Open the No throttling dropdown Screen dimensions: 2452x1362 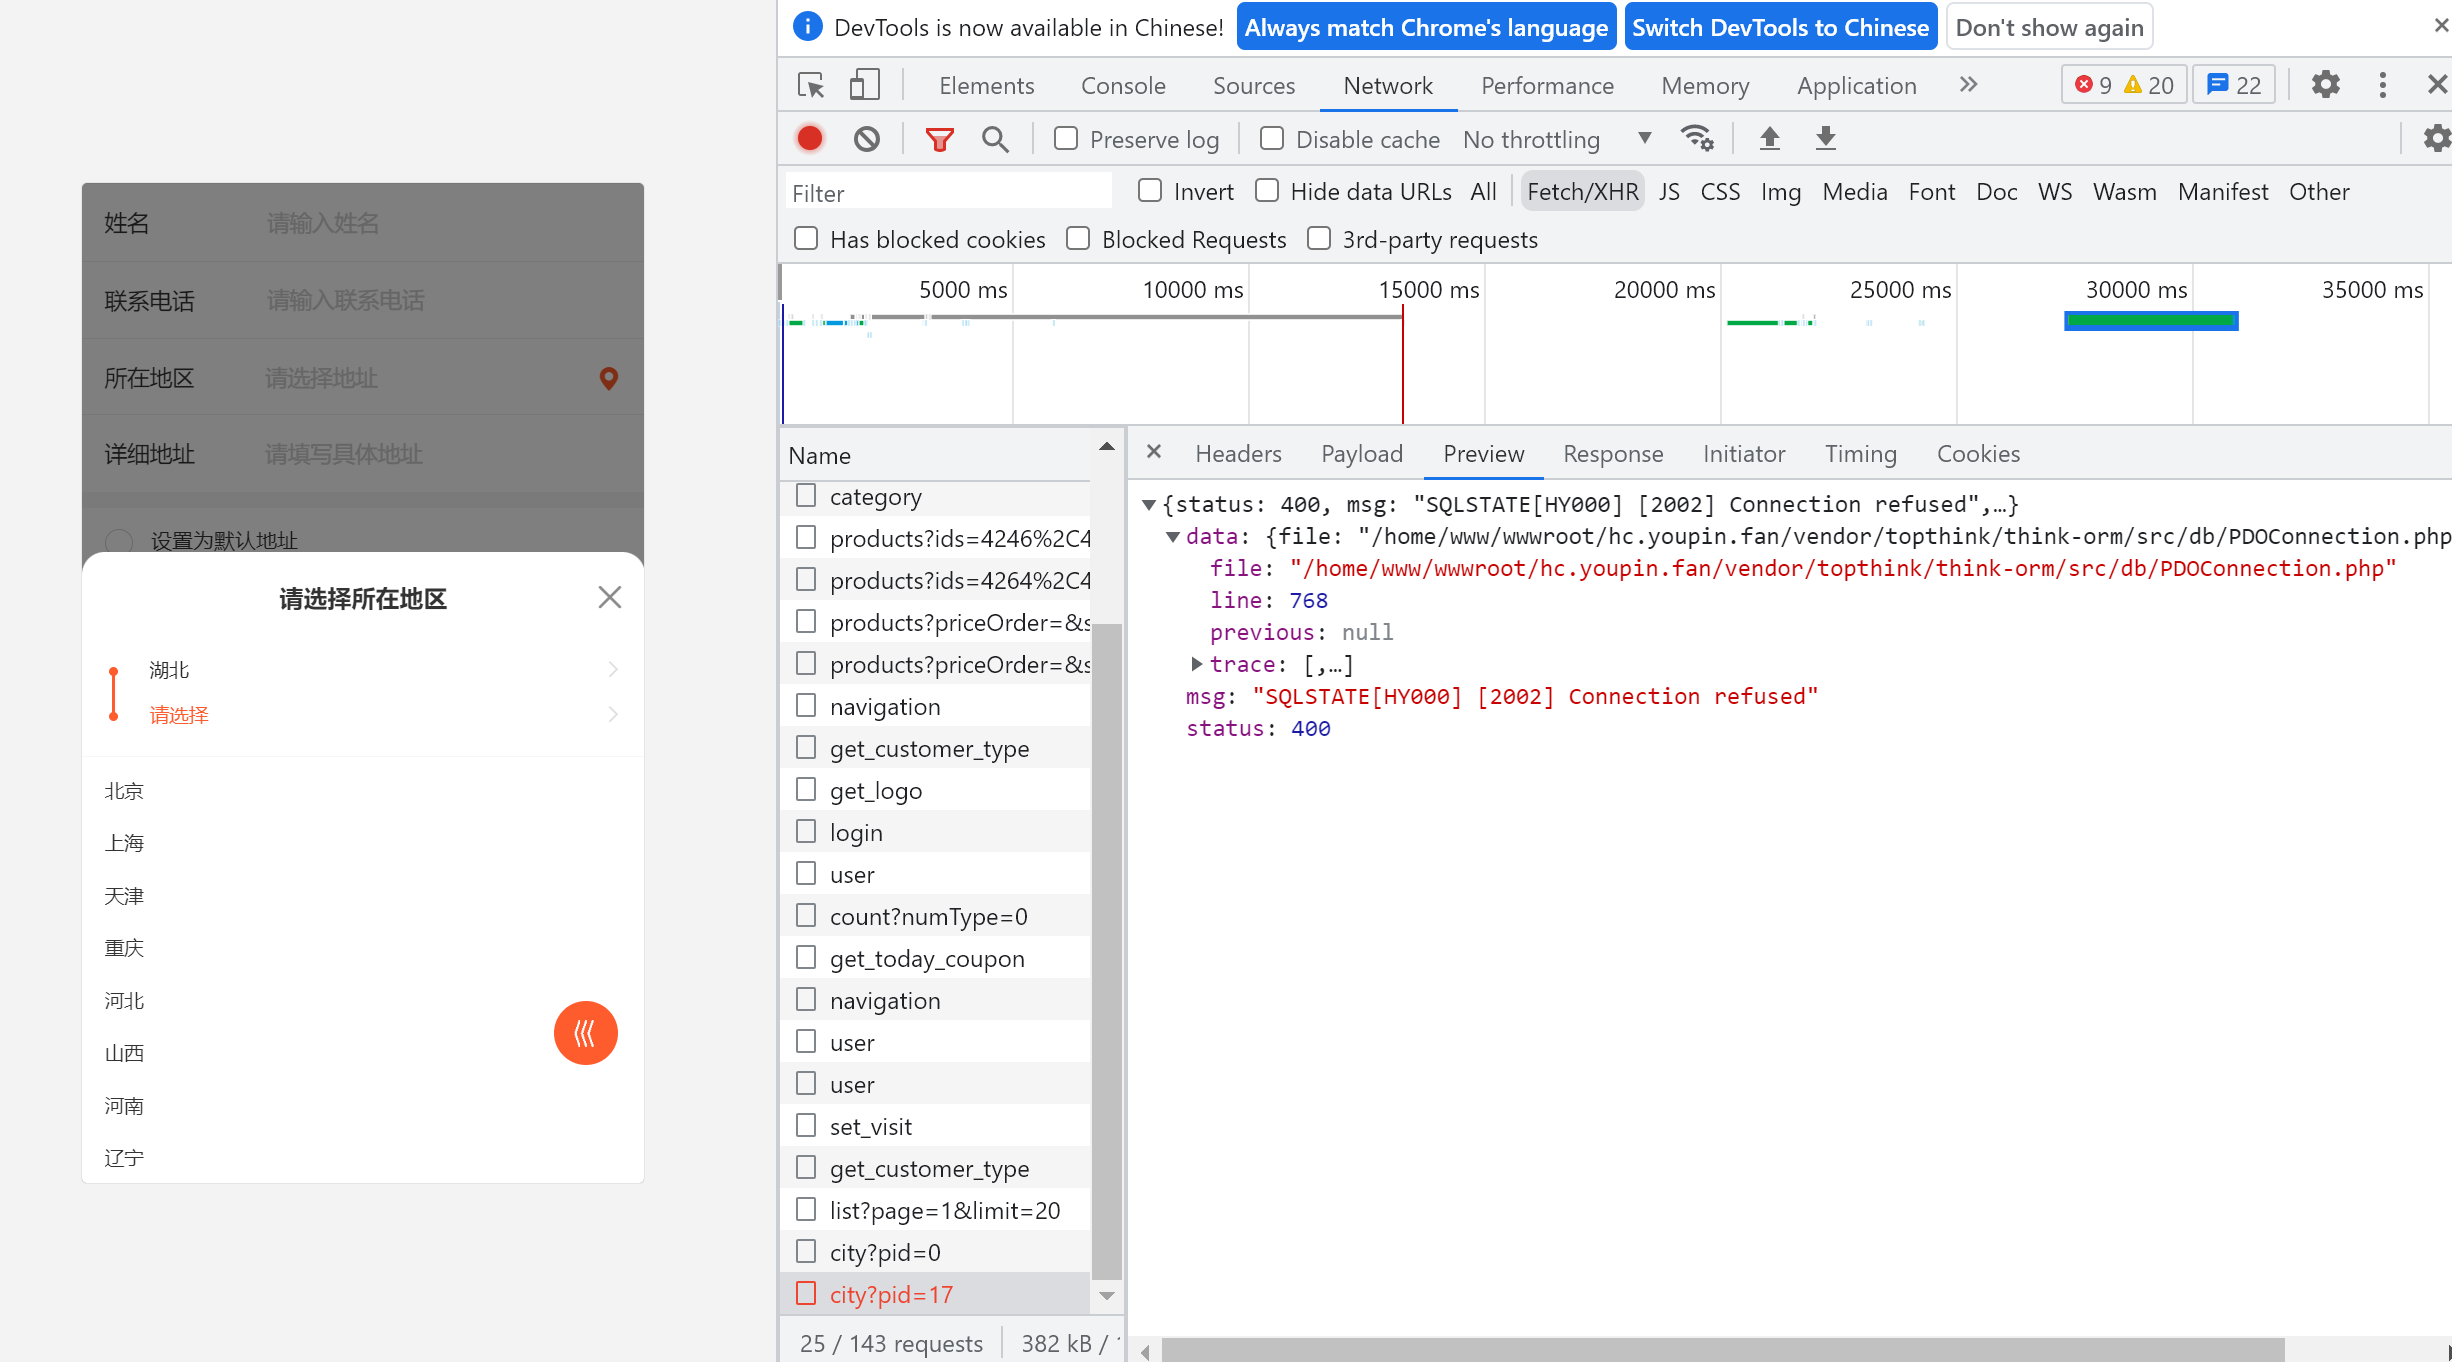pos(1556,139)
